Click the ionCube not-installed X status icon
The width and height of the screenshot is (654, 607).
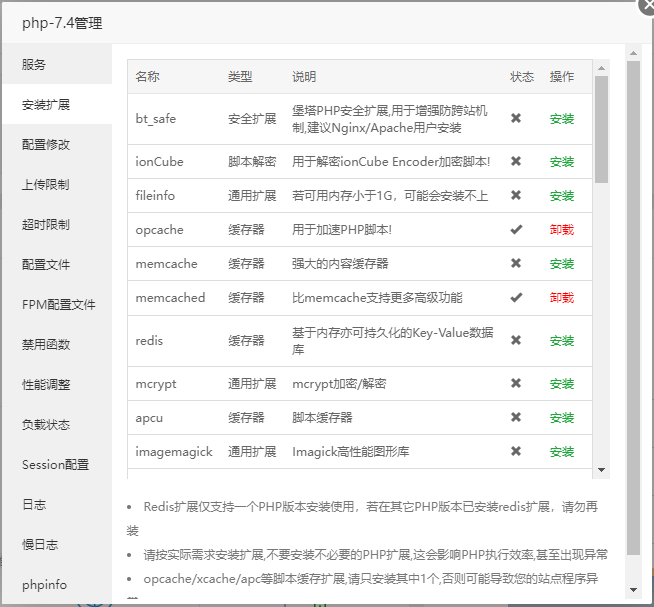coord(516,161)
